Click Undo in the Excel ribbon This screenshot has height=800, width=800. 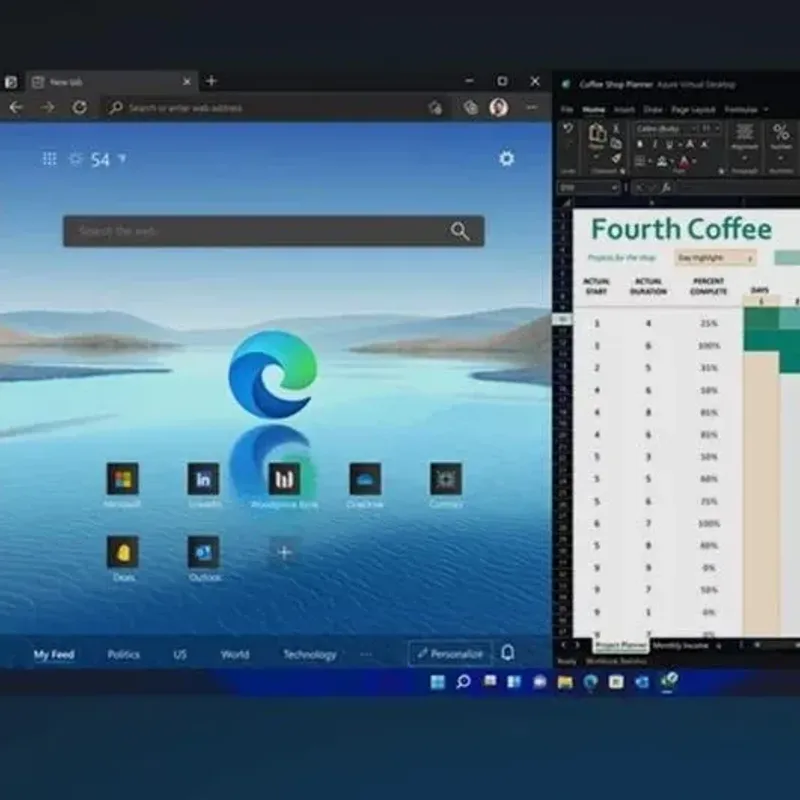(x=568, y=129)
